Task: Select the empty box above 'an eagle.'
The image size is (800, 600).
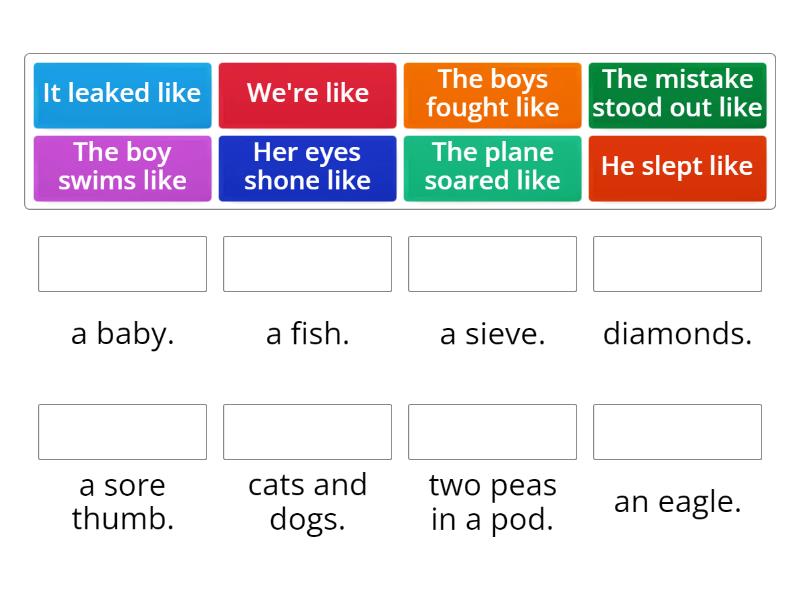Action: [677, 432]
